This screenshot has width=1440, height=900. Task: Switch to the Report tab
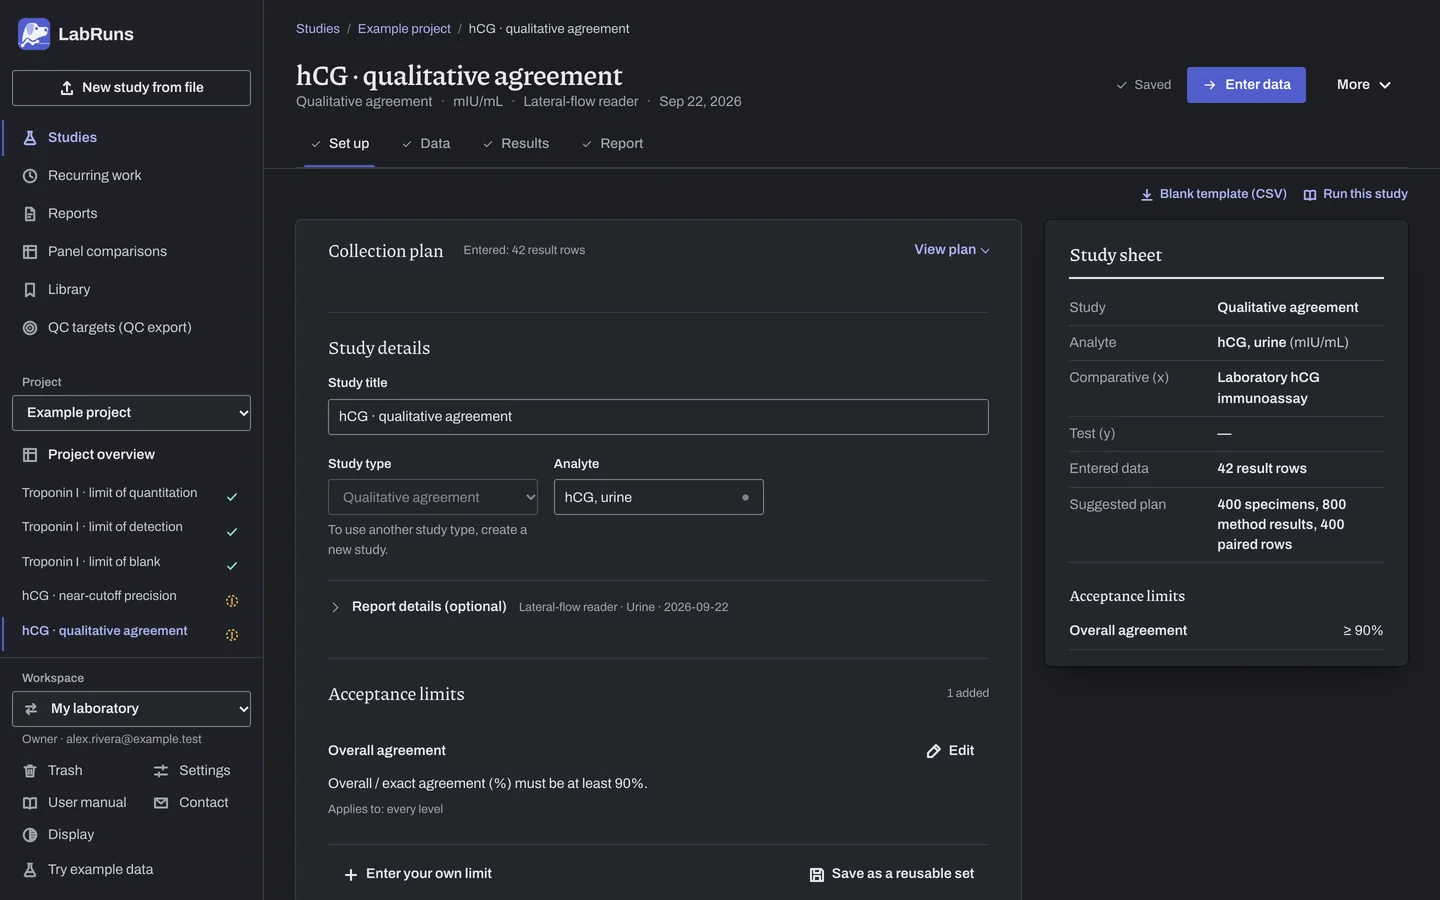pyautogui.click(x=612, y=144)
